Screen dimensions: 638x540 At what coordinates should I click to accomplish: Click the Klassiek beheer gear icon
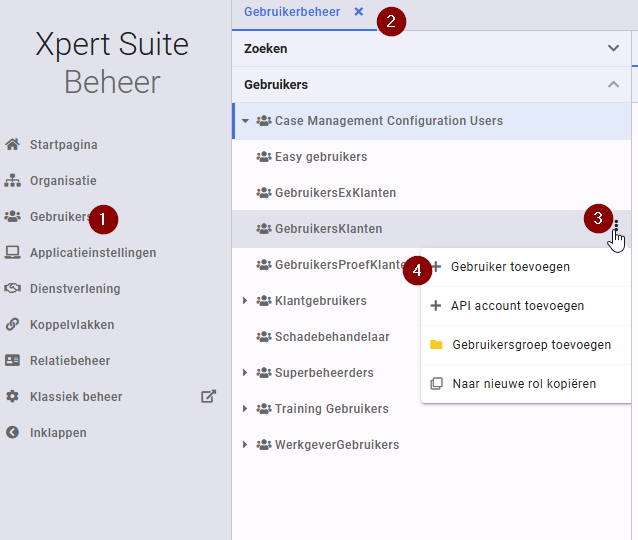tap(12, 396)
